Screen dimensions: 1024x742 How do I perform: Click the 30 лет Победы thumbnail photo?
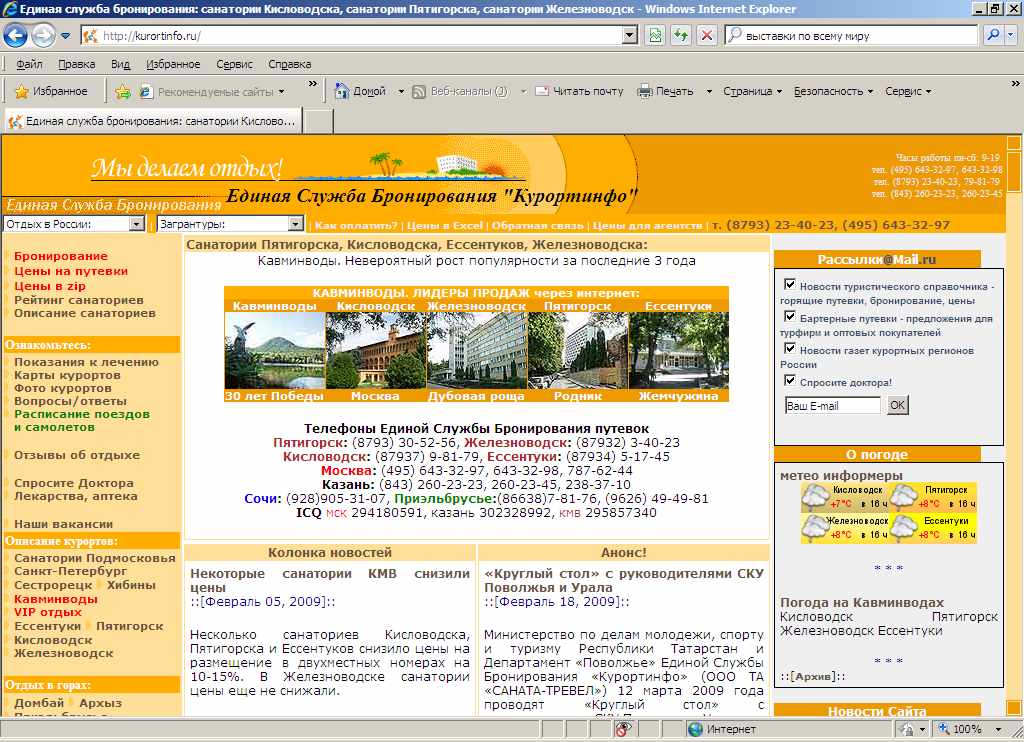tap(274, 351)
